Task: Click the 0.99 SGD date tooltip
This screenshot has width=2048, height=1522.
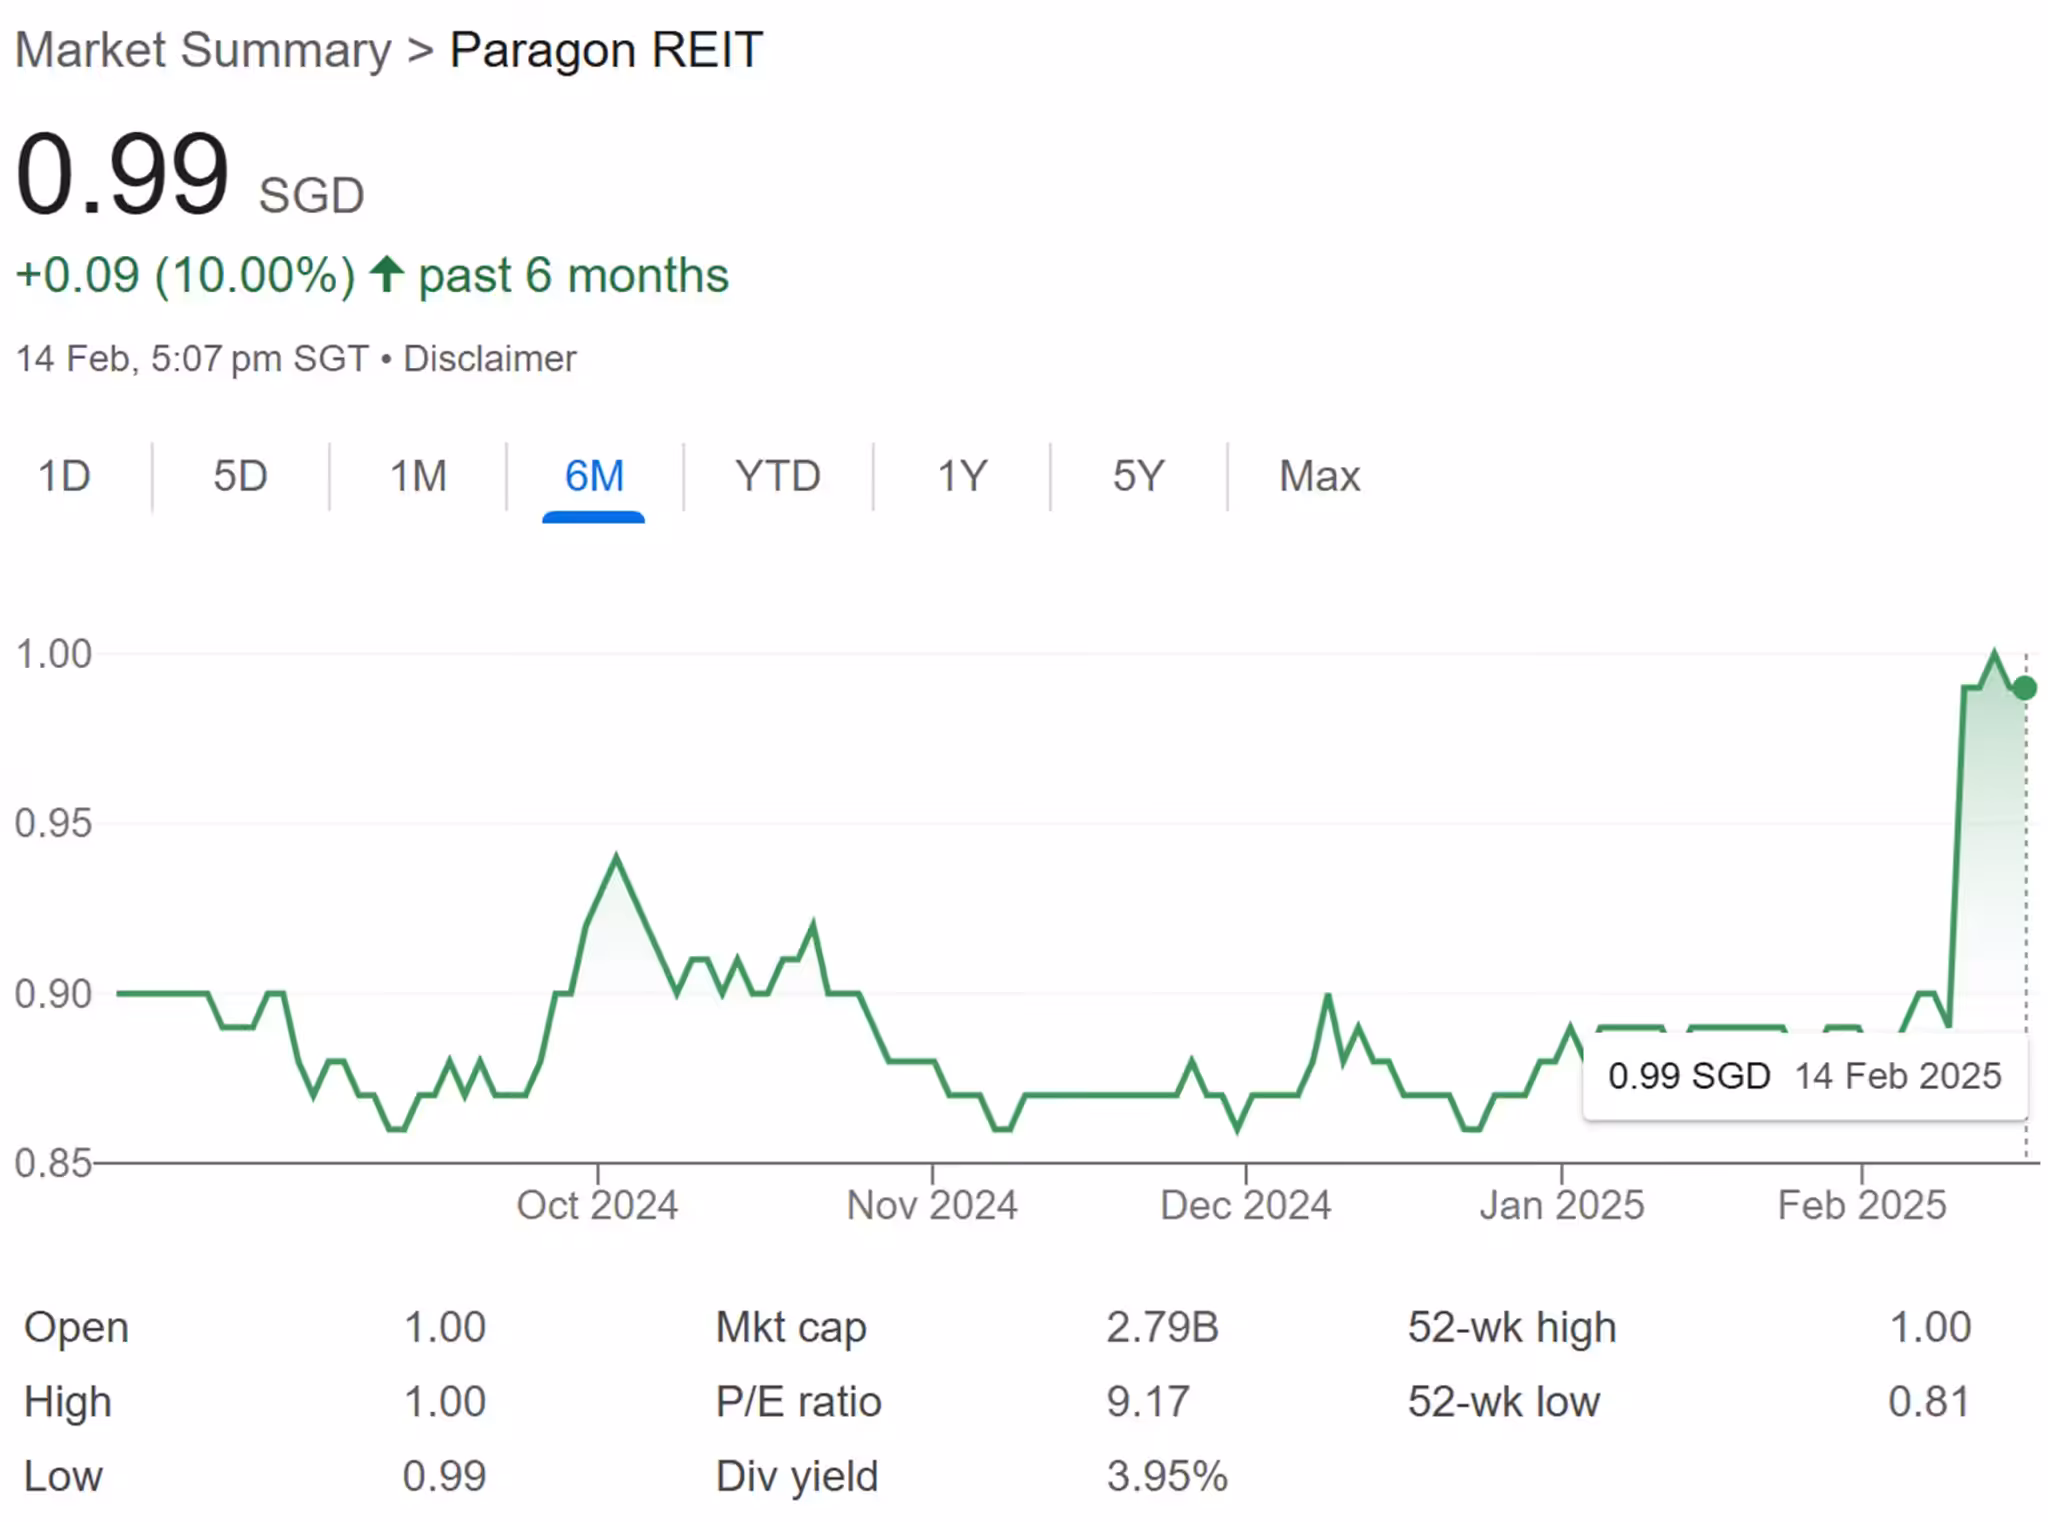Action: point(1804,1076)
